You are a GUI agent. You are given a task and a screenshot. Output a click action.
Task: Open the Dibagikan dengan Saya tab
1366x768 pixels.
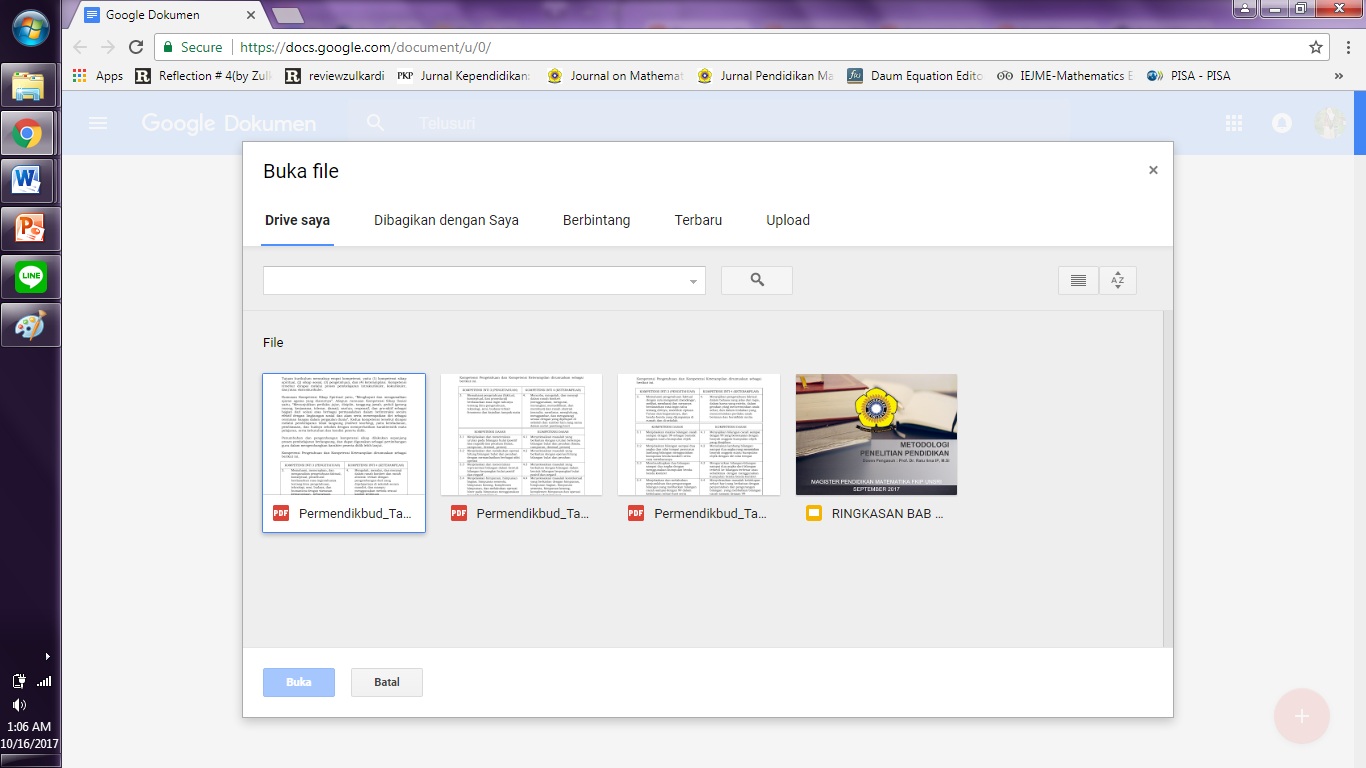(446, 220)
